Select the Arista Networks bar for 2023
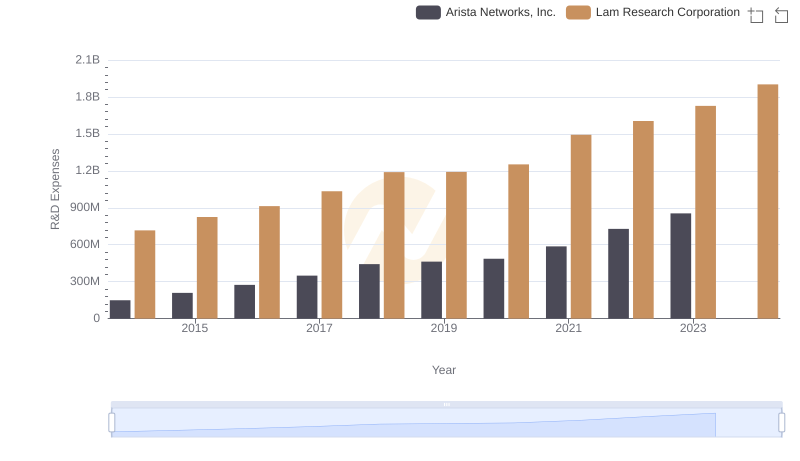This screenshot has height=461, width=800. [680, 265]
